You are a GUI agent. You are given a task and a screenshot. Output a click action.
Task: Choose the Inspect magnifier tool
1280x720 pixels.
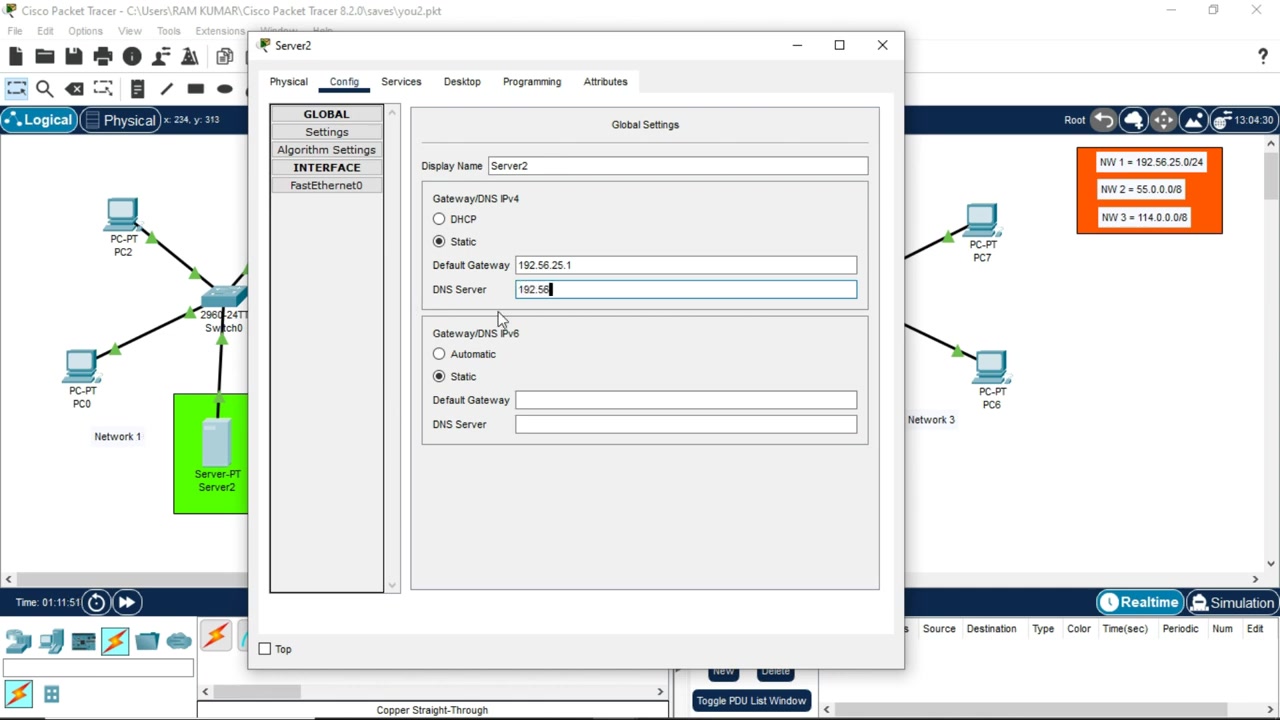(45, 89)
